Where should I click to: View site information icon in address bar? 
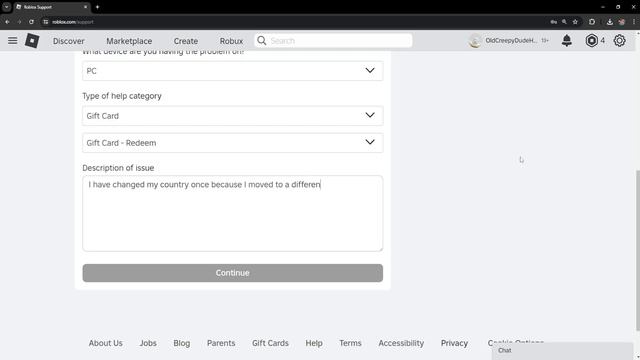click(46, 22)
